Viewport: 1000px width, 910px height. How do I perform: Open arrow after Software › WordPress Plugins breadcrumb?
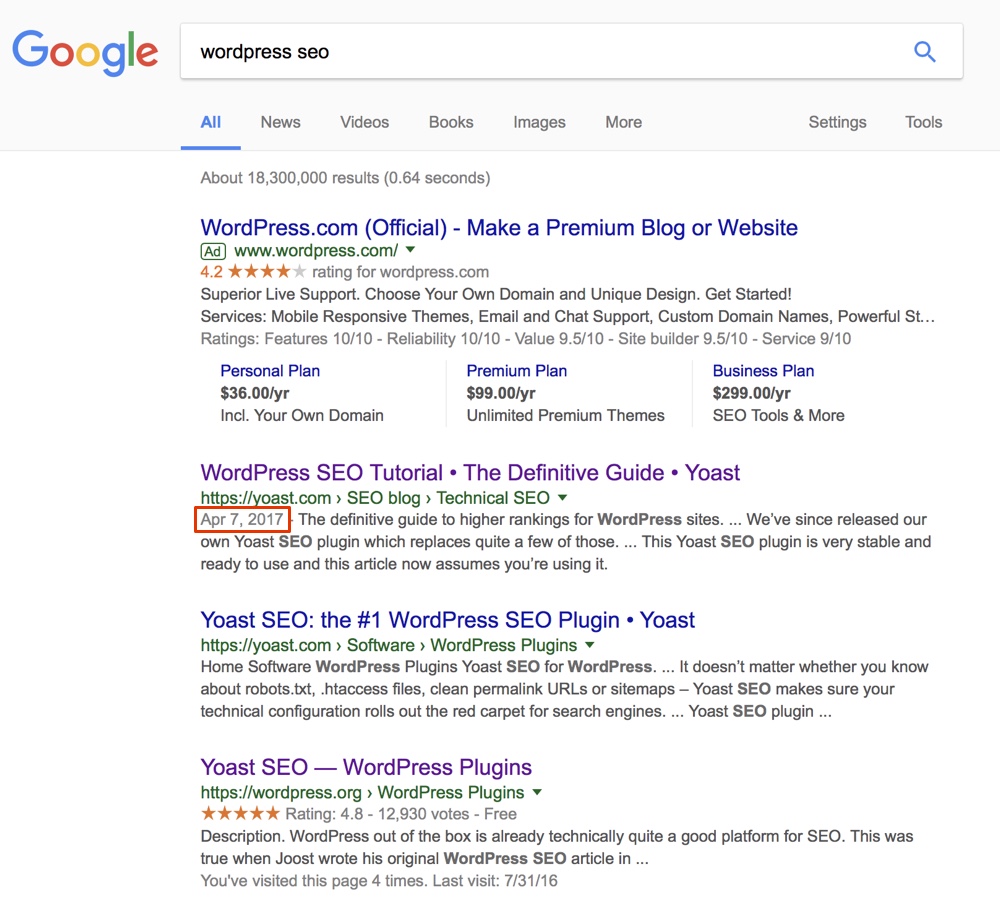(590, 645)
